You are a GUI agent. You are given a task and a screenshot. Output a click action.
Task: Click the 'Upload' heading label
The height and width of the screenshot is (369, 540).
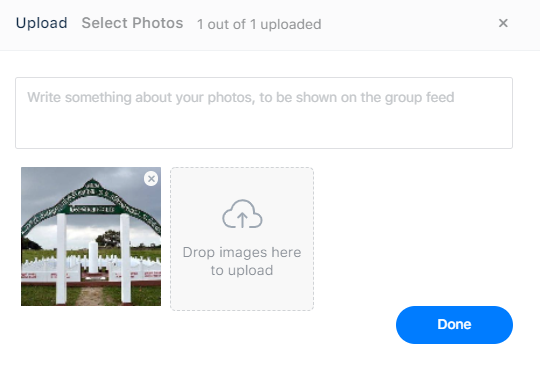(42, 23)
